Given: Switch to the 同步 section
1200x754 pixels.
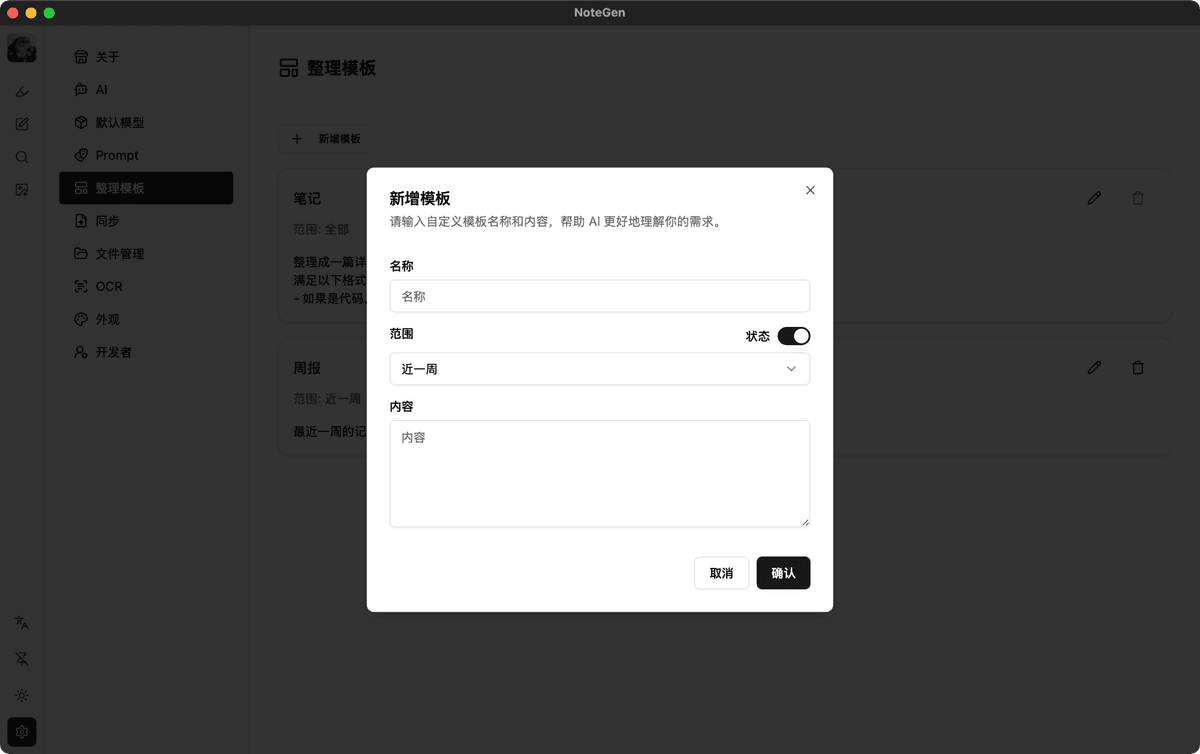Looking at the screenshot, I should click(x=146, y=220).
